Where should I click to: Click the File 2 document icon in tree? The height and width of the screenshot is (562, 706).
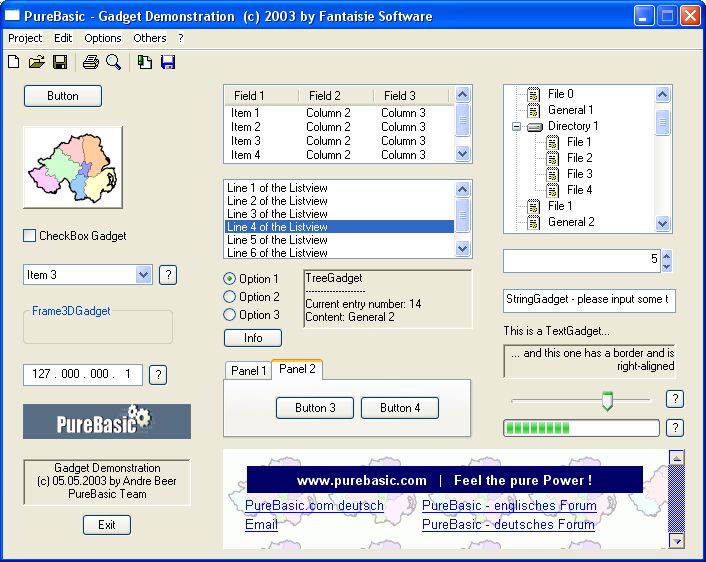(552, 158)
